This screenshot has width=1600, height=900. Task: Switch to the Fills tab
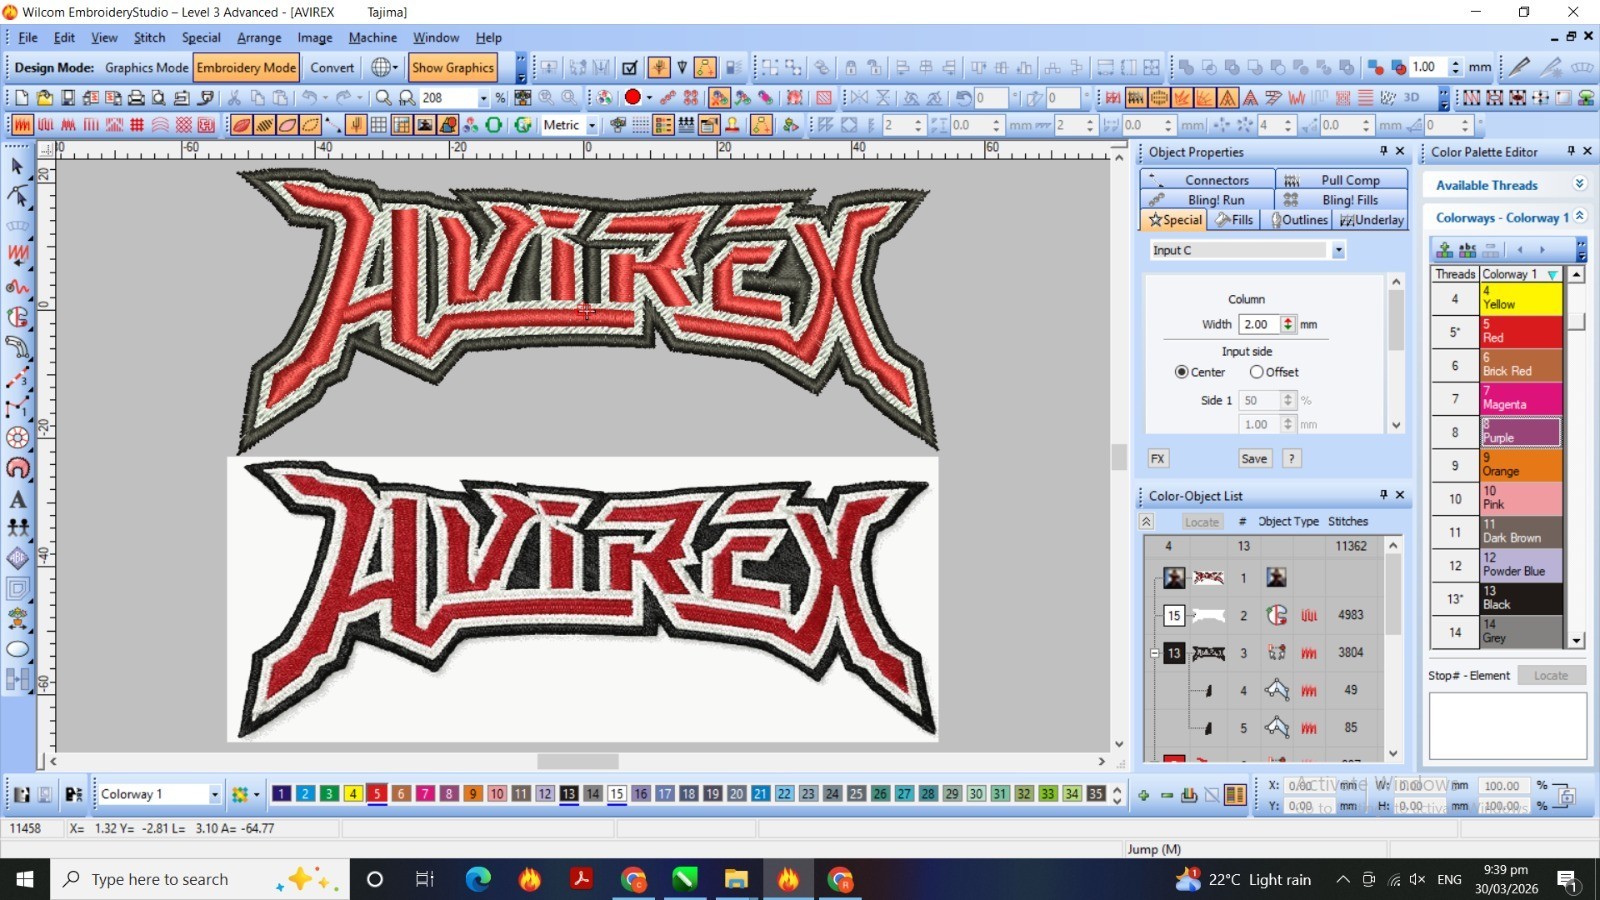(1234, 220)
